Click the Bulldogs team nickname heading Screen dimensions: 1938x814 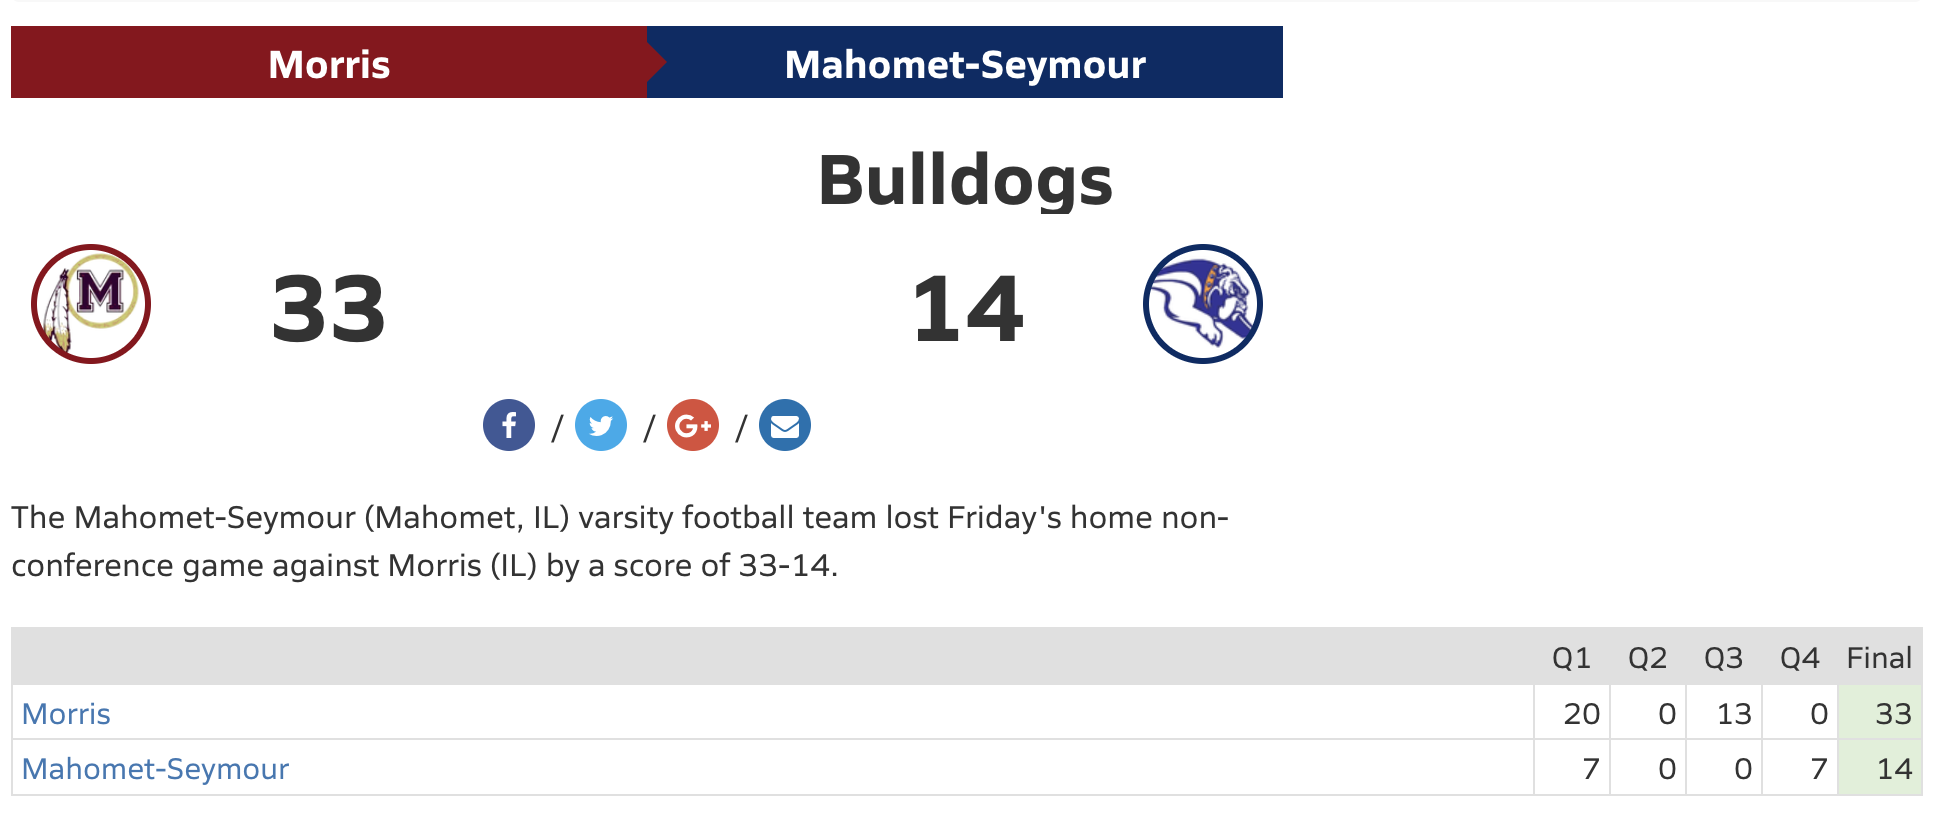(965, 181)
